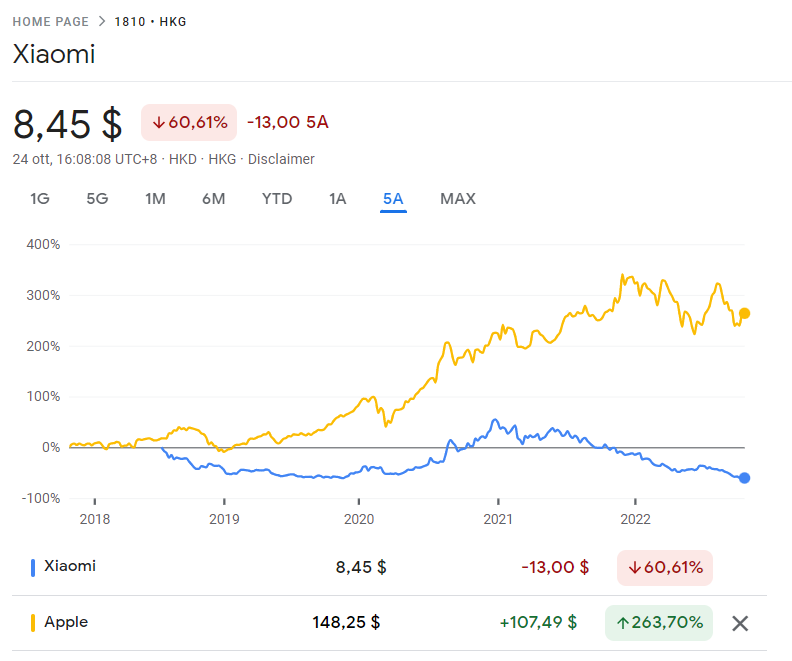Click the 0% y-axis label
The height and width of the screenshot is (661, 792).
(51, 447)
